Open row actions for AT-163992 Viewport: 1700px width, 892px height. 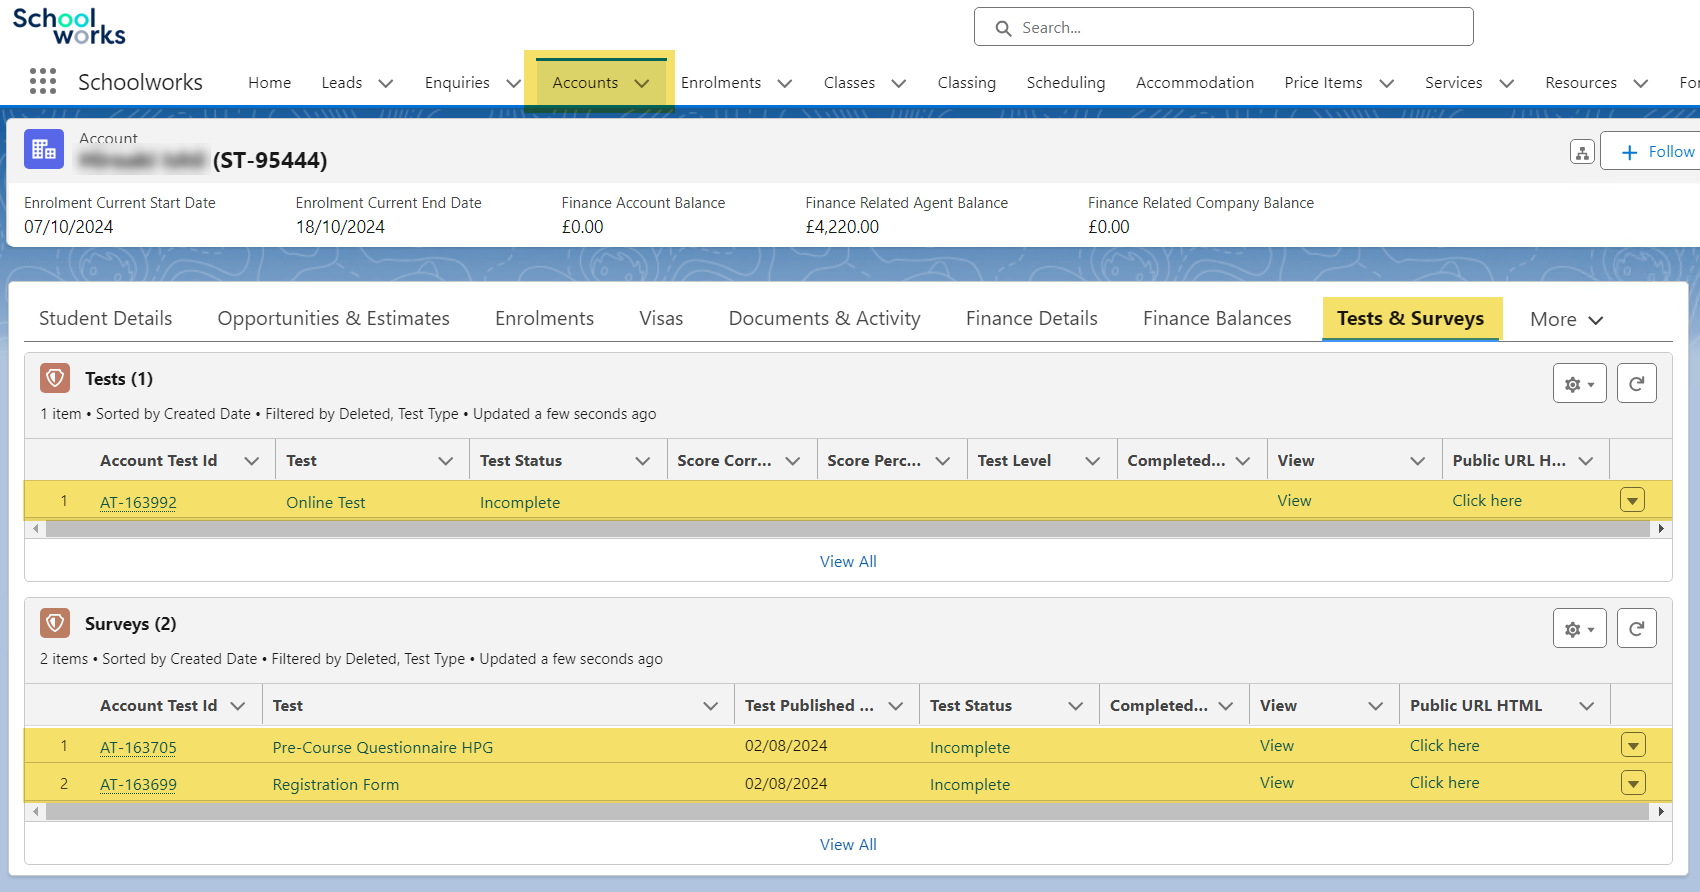pyautogui.click(x=1633, y=500)
